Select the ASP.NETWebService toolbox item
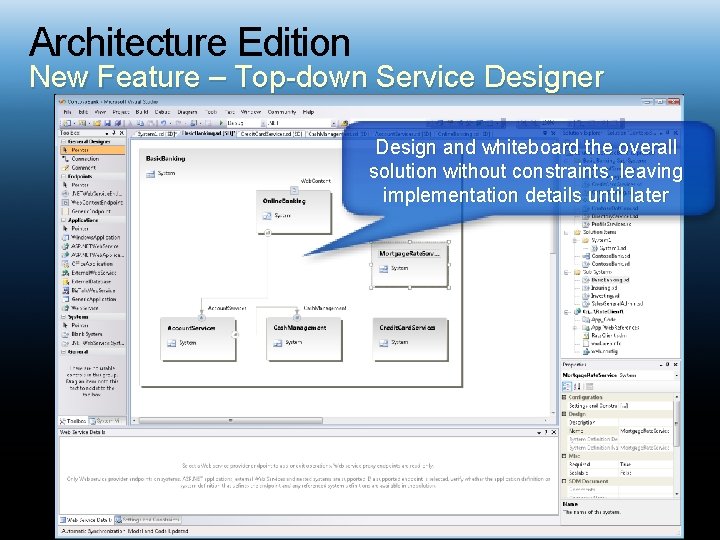This screenshot has height=540, width=720. (x=92, y=246)
